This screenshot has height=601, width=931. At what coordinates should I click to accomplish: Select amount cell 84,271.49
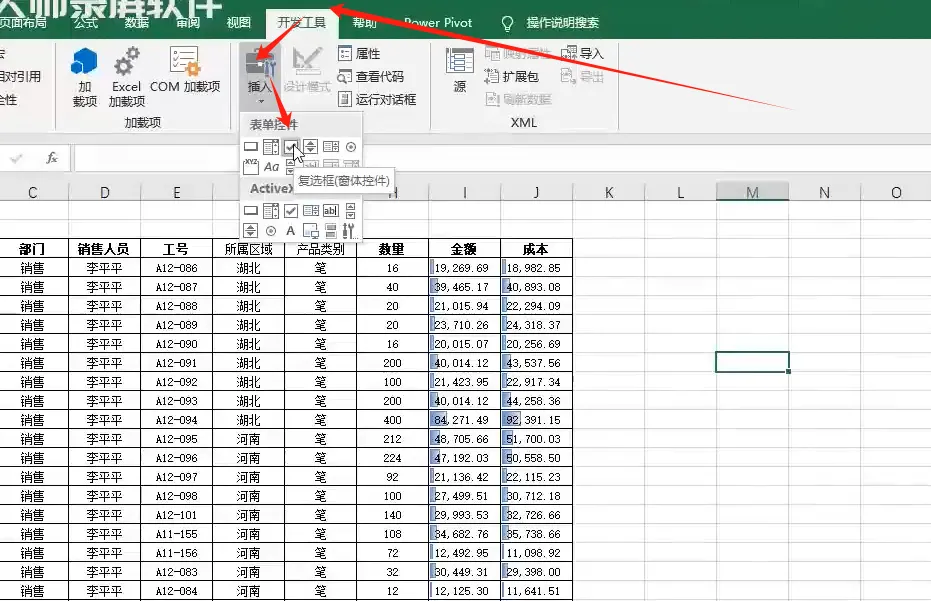coord(464,420)
